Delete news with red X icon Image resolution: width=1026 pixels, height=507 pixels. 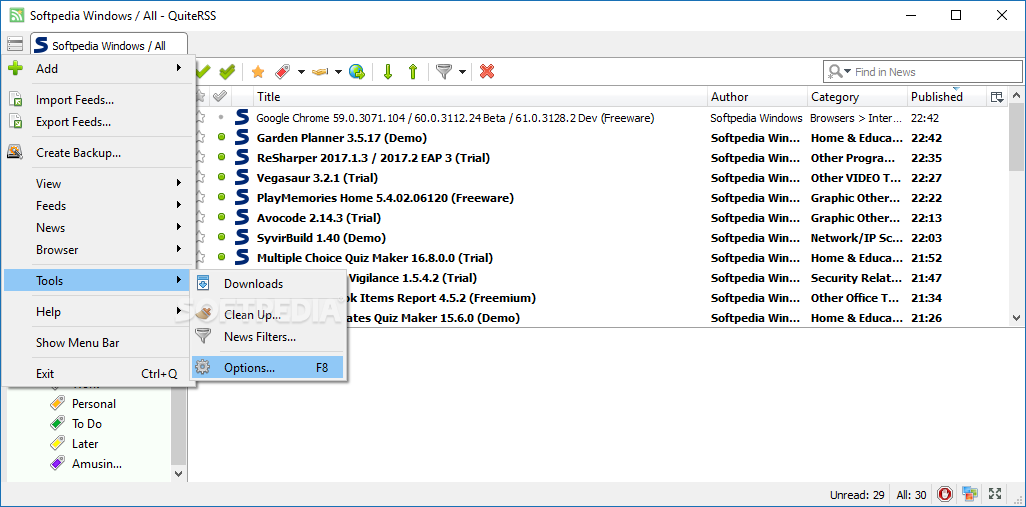tap(487, 71)
